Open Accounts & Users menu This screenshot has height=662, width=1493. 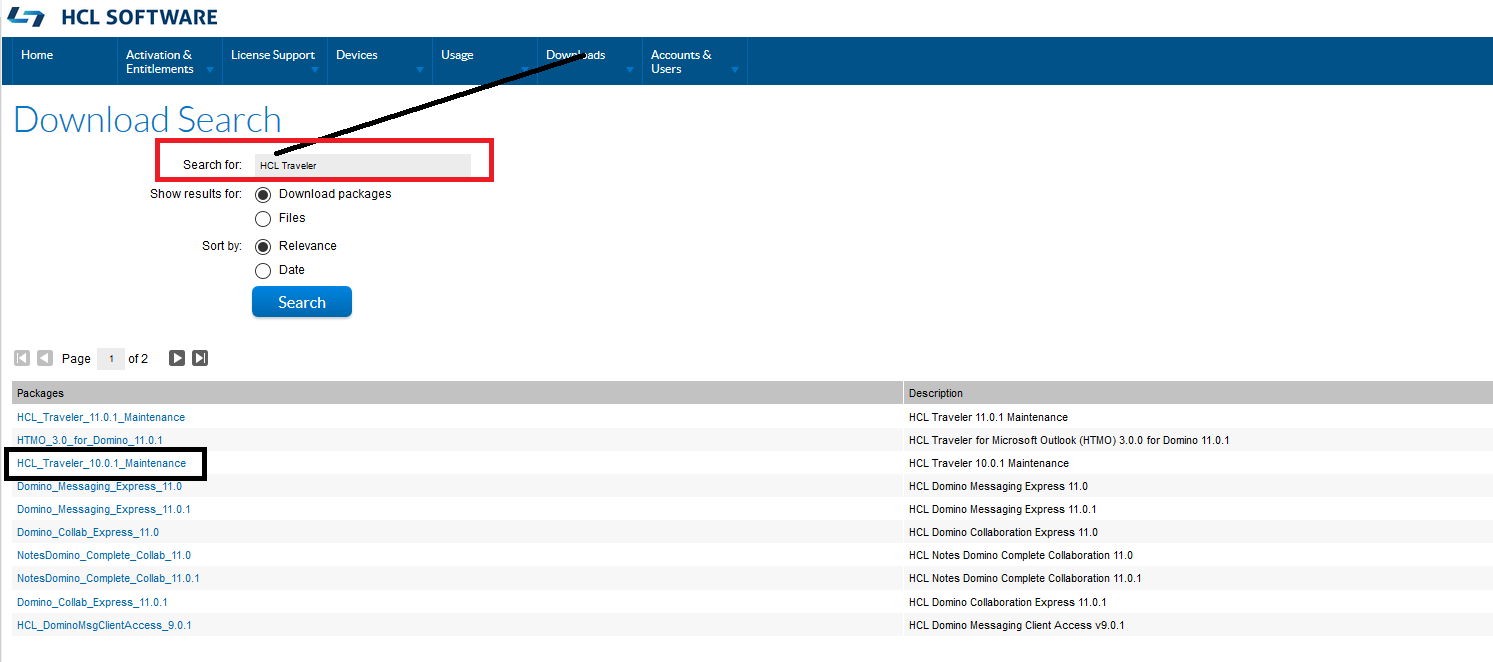point(681,62)
